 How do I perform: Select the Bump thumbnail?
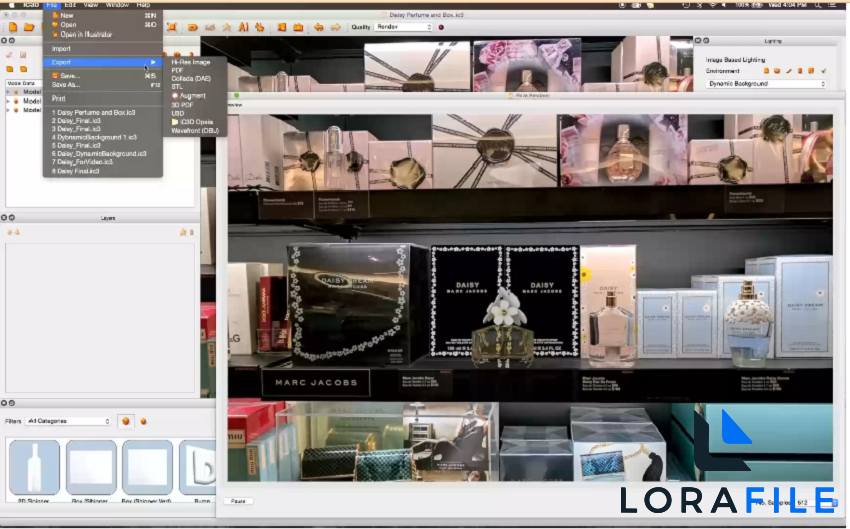[197, 467]
